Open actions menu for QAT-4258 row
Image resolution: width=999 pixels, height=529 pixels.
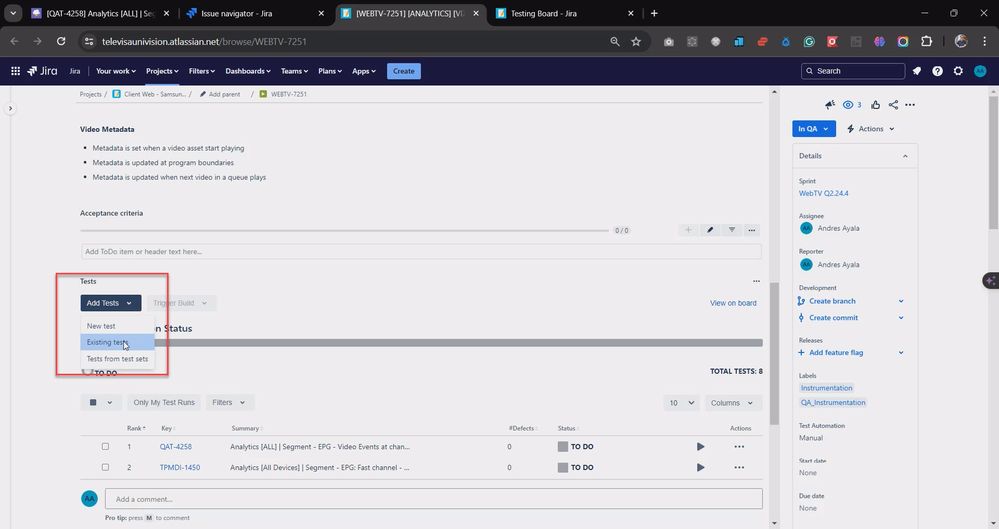click(739, 447)
